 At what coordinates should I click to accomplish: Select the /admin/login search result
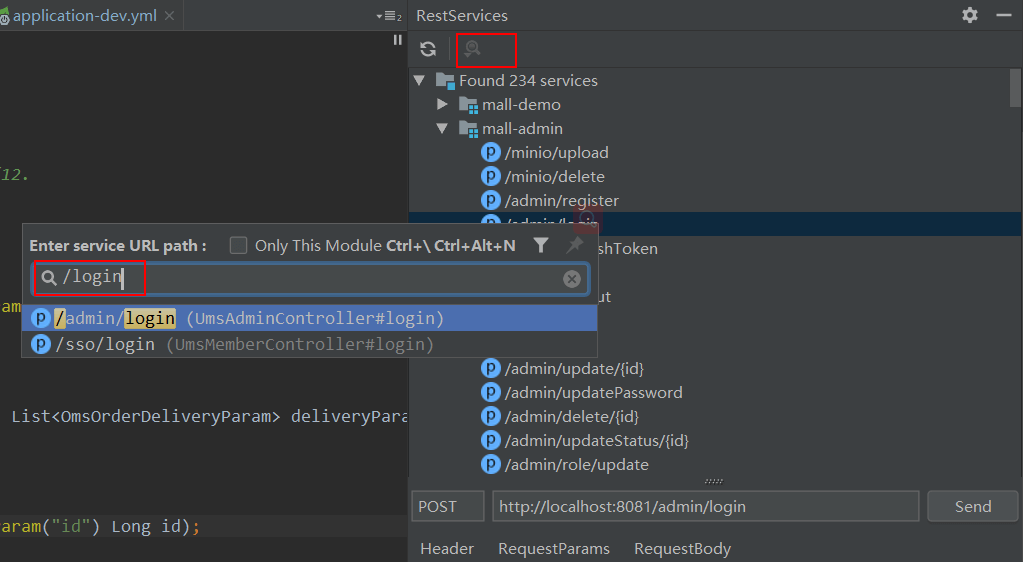309,318
